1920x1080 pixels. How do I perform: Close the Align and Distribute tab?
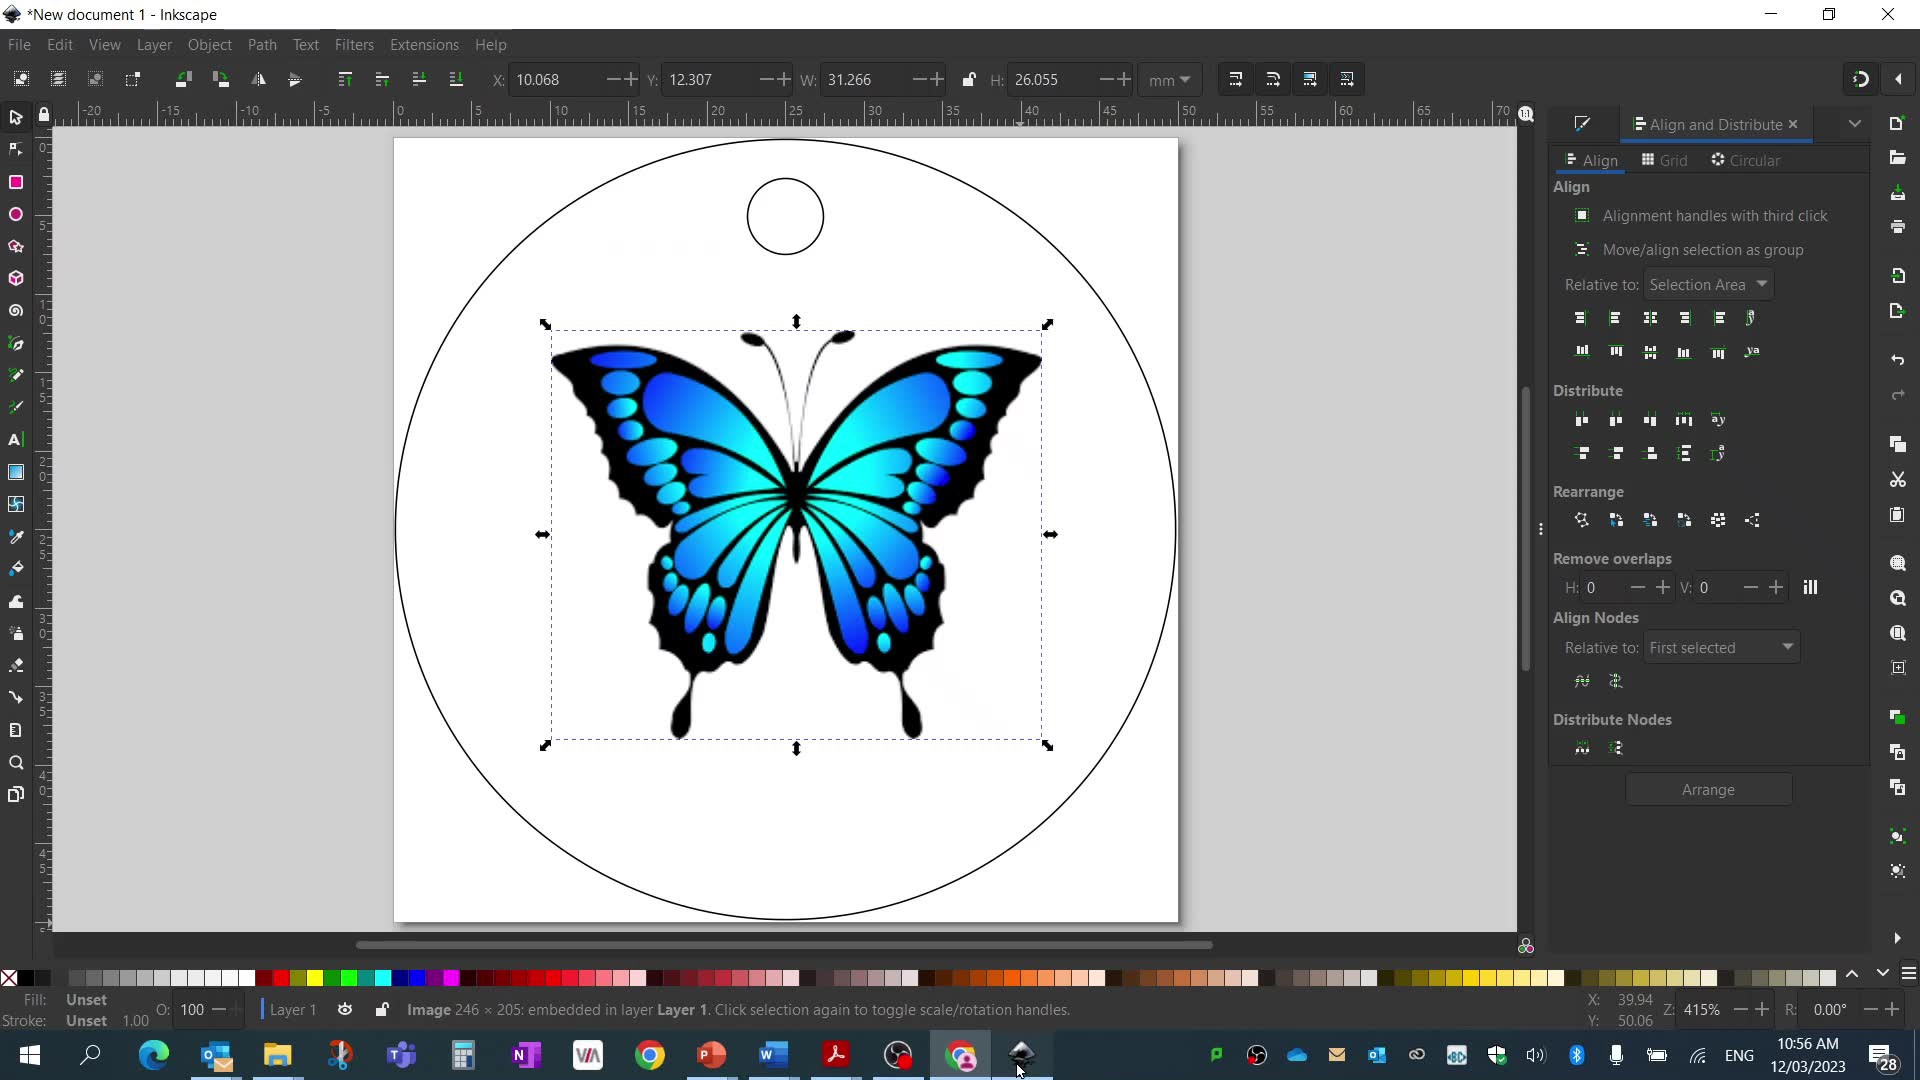(1793, 124)
